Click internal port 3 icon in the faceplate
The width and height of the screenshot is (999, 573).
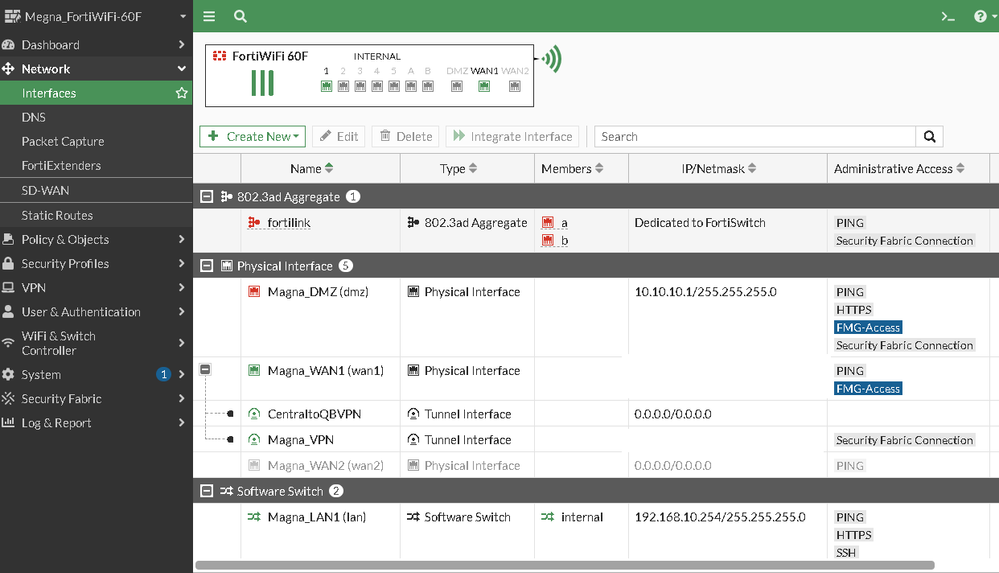(360, 86)
